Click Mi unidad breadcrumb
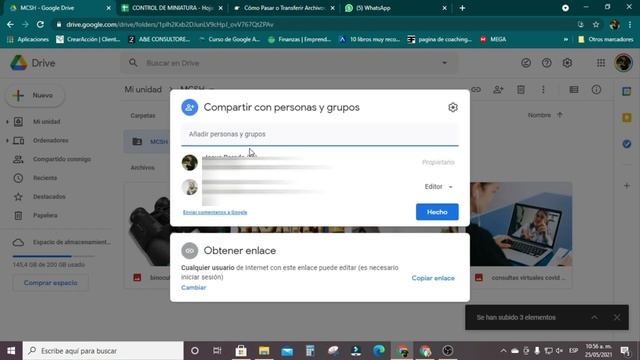Screen dimensions: 640x360 (143, 89)
